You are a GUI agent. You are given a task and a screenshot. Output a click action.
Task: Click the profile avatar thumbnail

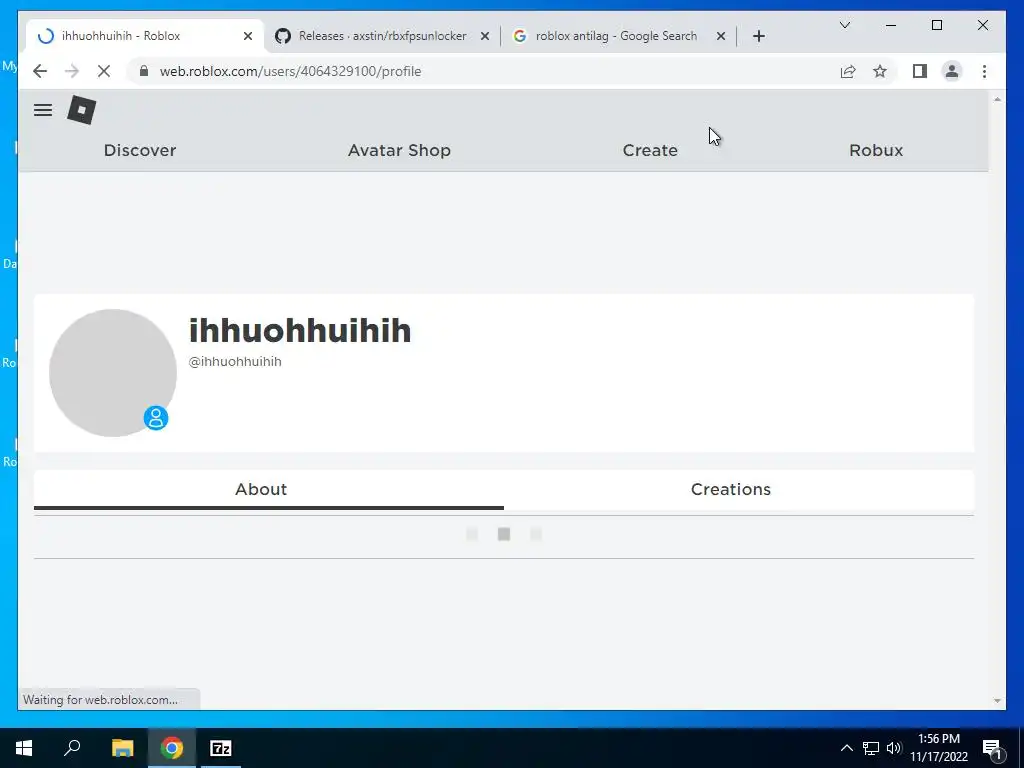113,373
